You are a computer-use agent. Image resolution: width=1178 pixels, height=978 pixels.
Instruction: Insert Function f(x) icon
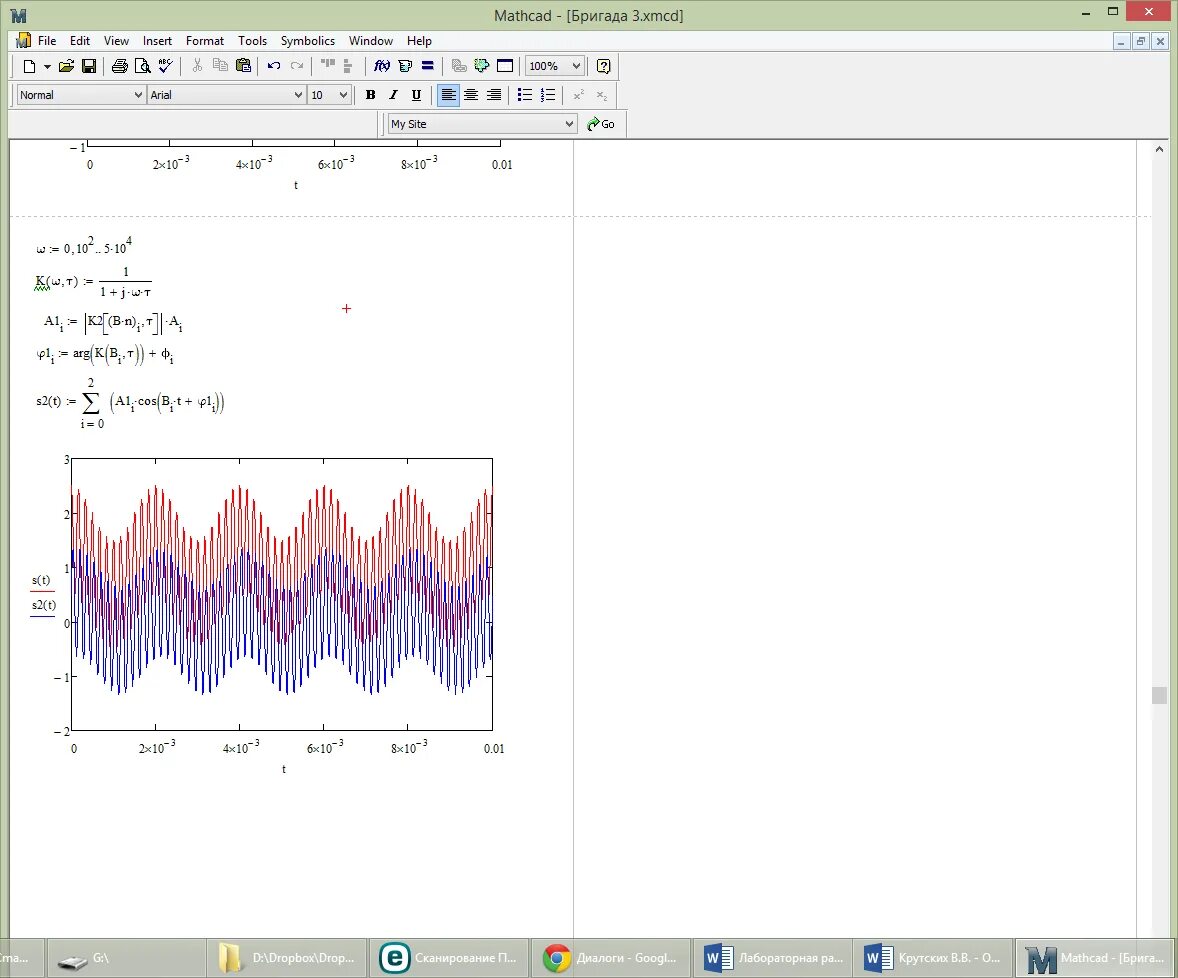point(382,66)
